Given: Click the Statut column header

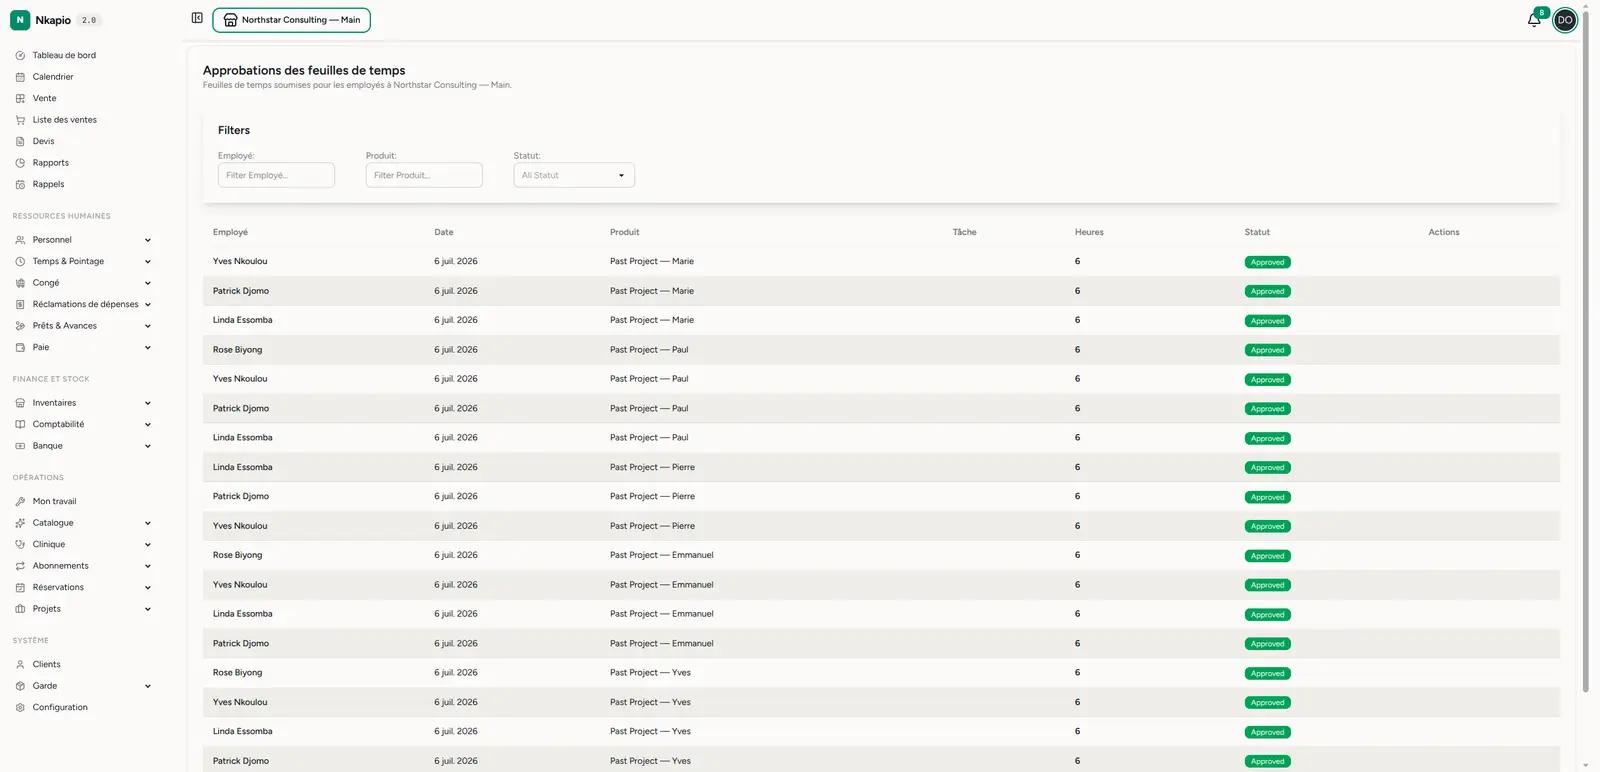Looking at the screenshot, I should coord(1257,232).
